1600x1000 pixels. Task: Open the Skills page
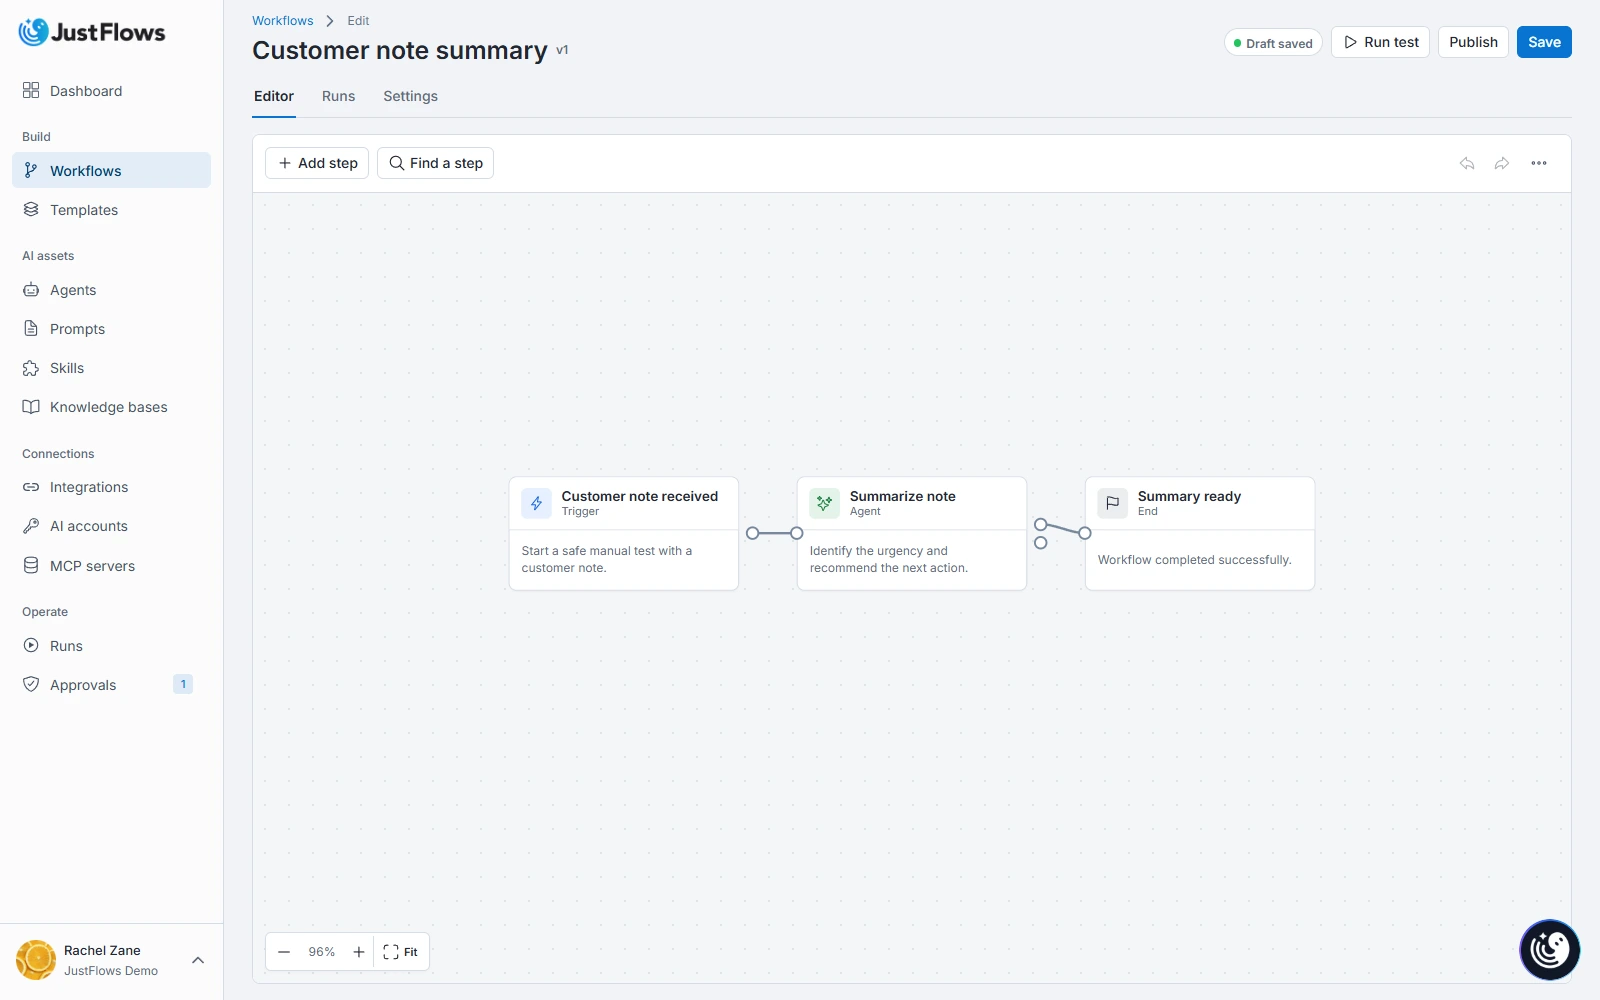pos(111,368)
